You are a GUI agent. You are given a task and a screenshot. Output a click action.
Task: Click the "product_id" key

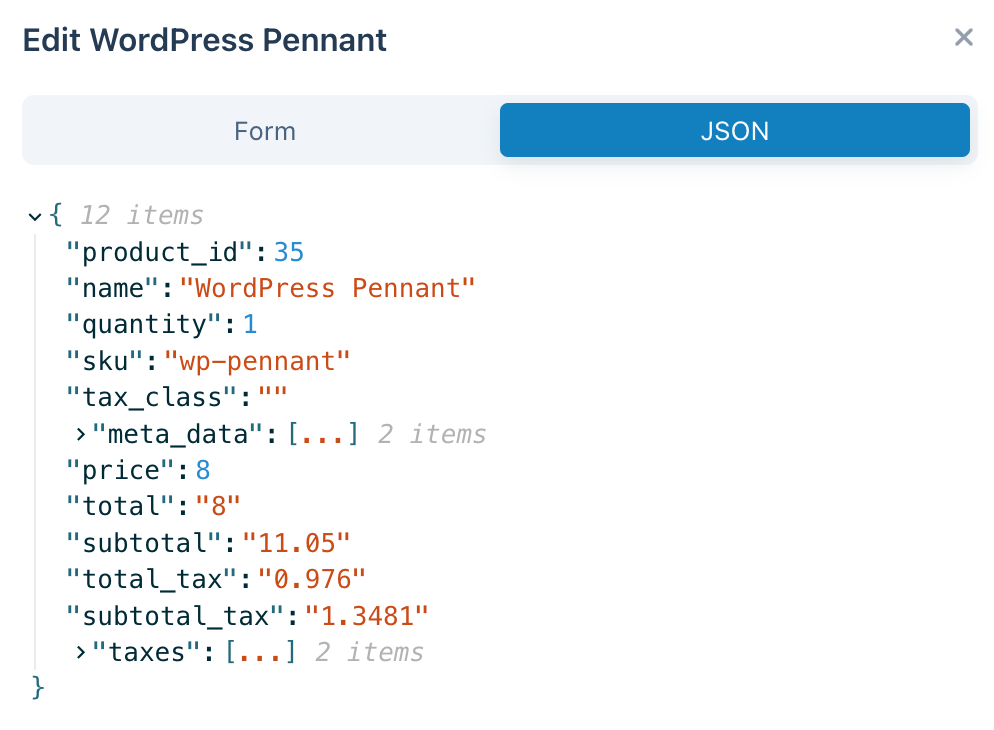pos(160,252)
